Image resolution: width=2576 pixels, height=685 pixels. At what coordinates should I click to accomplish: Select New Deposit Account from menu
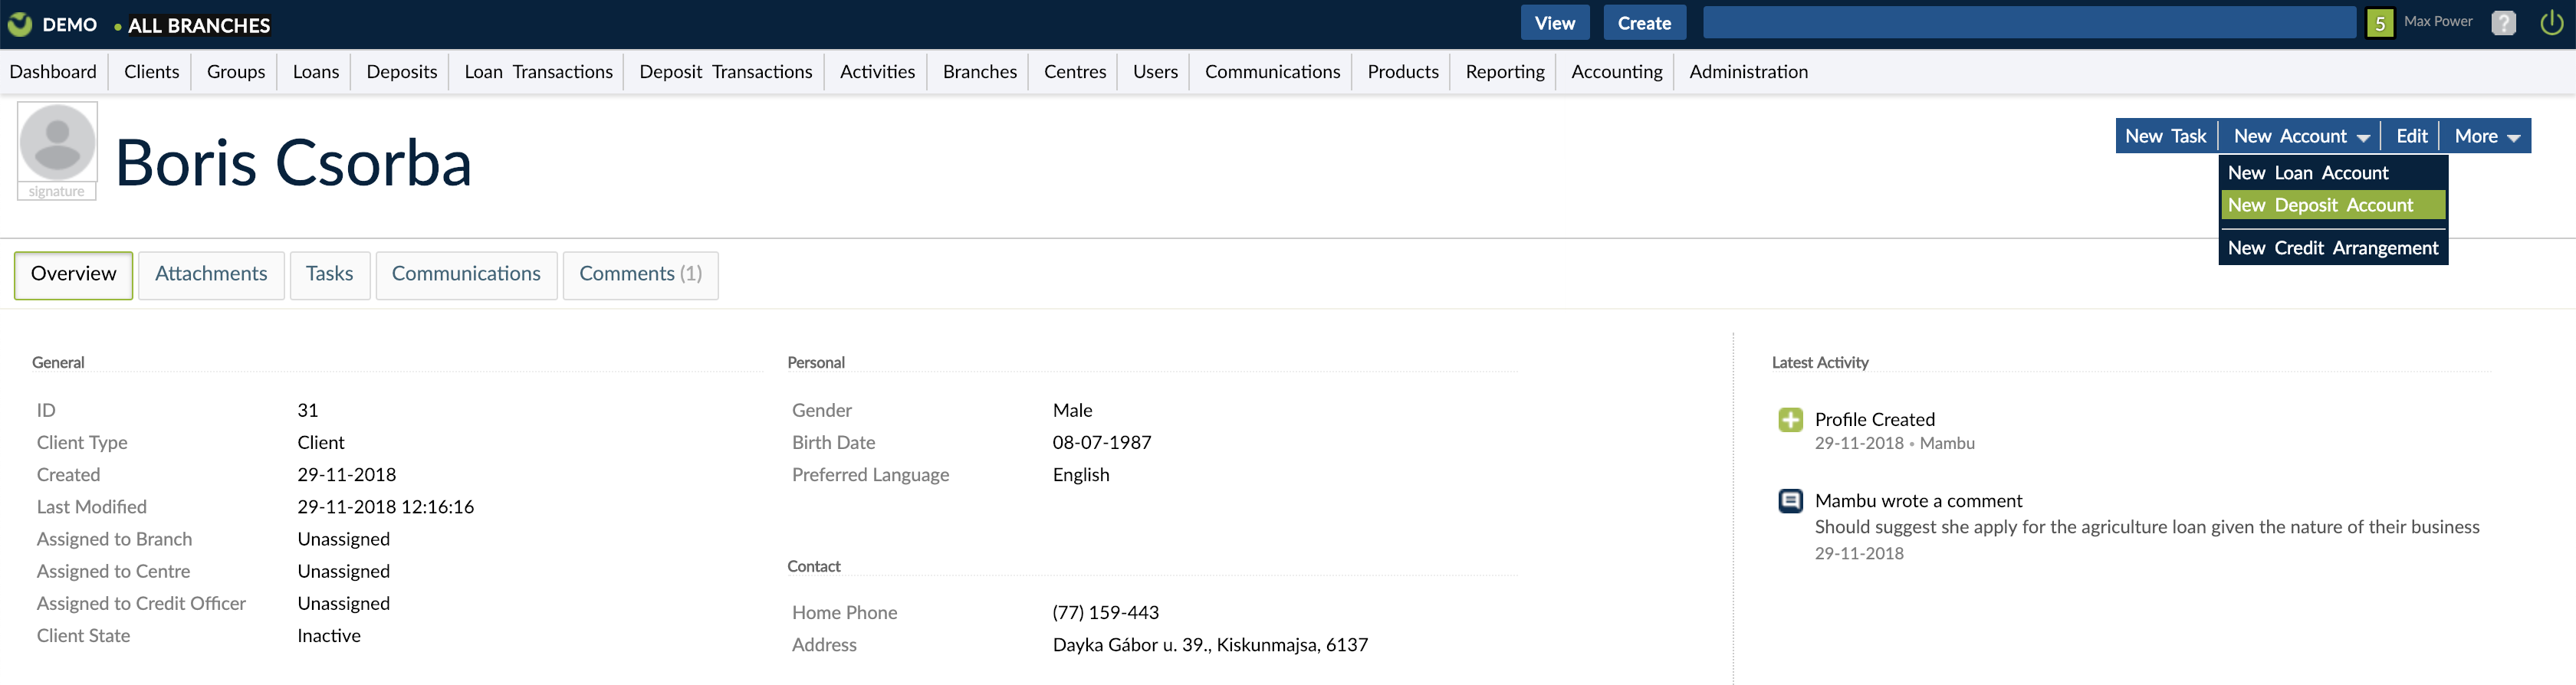point(2320,205)
